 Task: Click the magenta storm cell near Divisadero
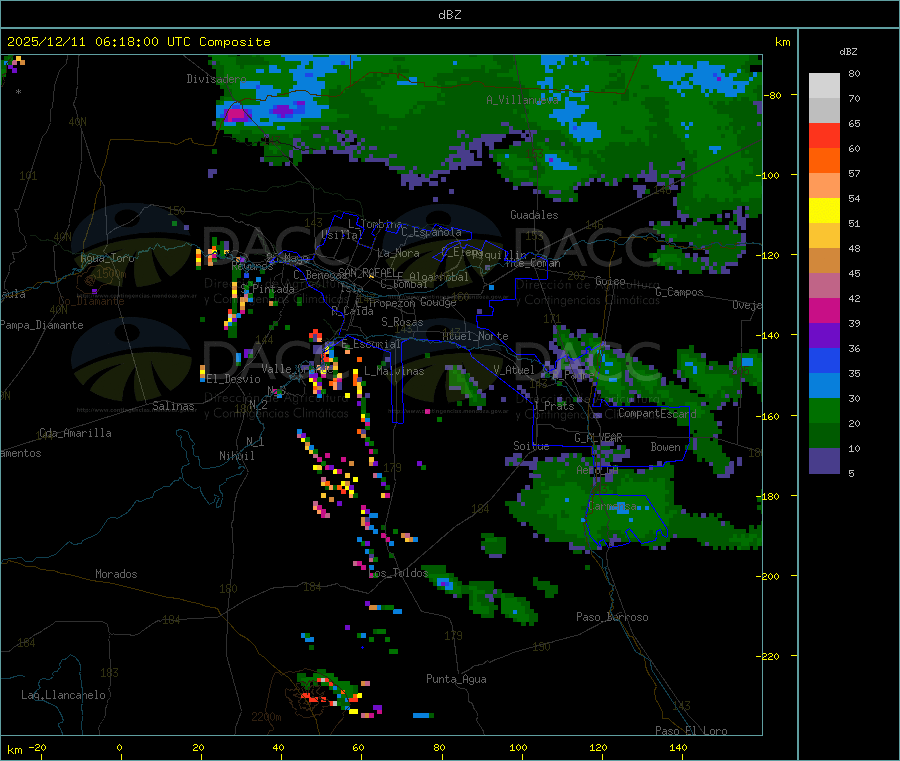click(x=235, y=114)
